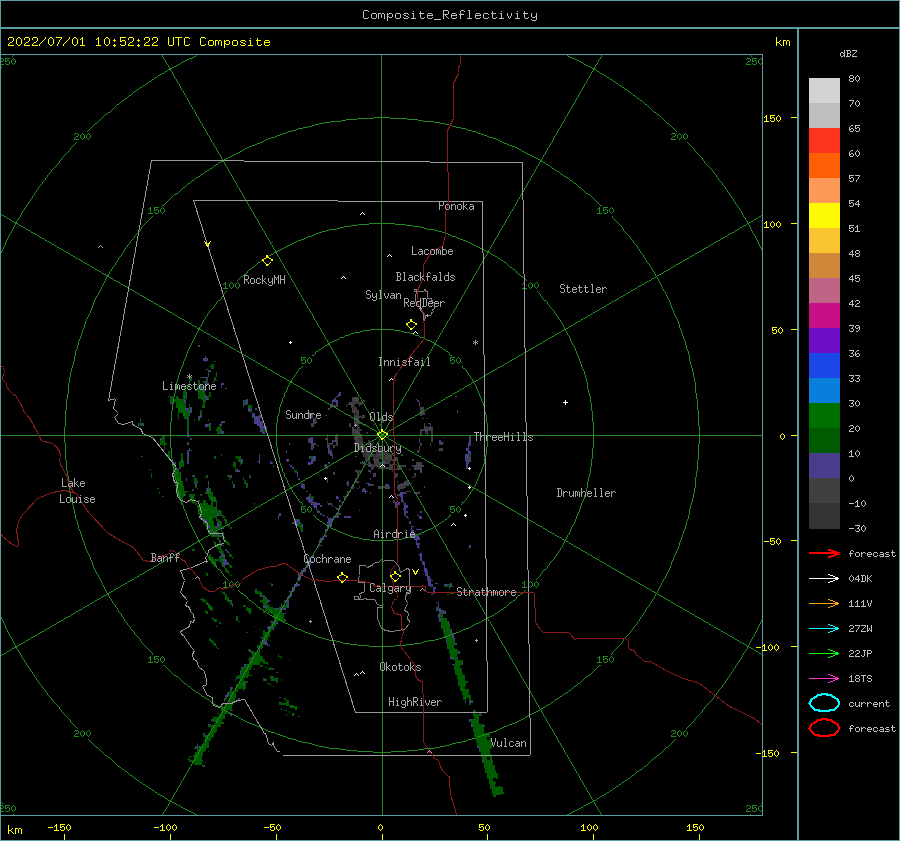Click the Didsbury town label
900x841 pixels.
coord(378,448)
